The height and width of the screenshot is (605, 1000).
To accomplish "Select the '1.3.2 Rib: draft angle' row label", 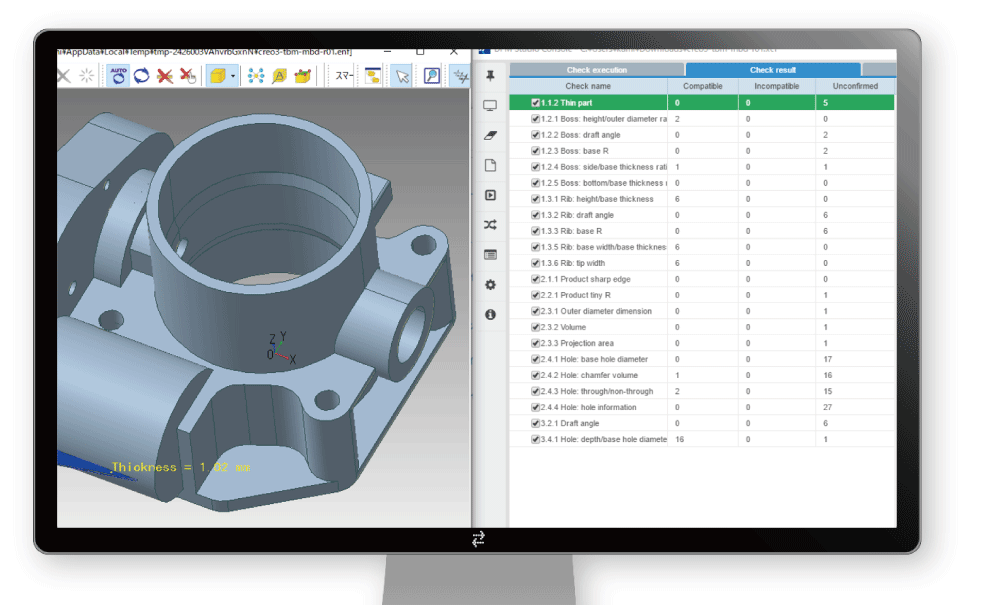I will [577, 215].
